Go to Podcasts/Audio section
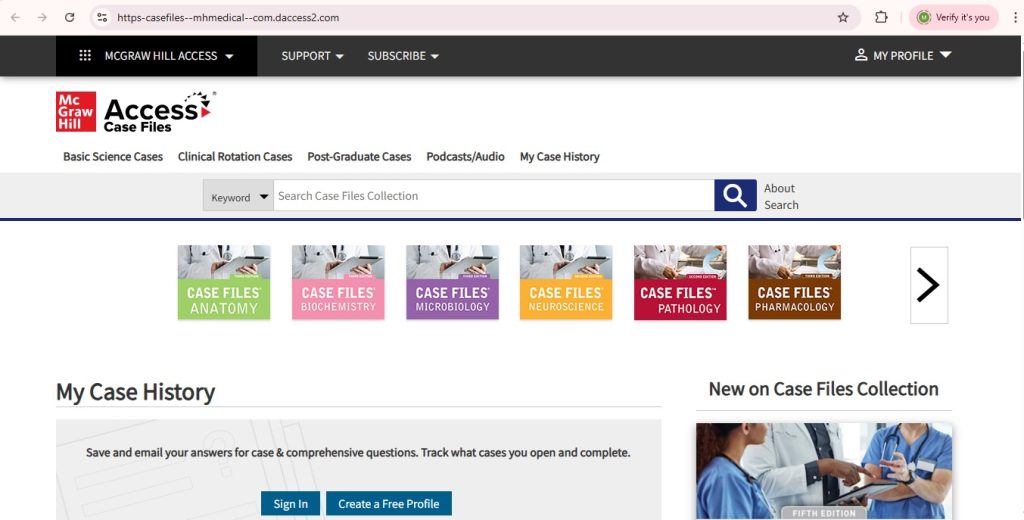The width and height of the screenshot is (1024, 520). (465, 157)
